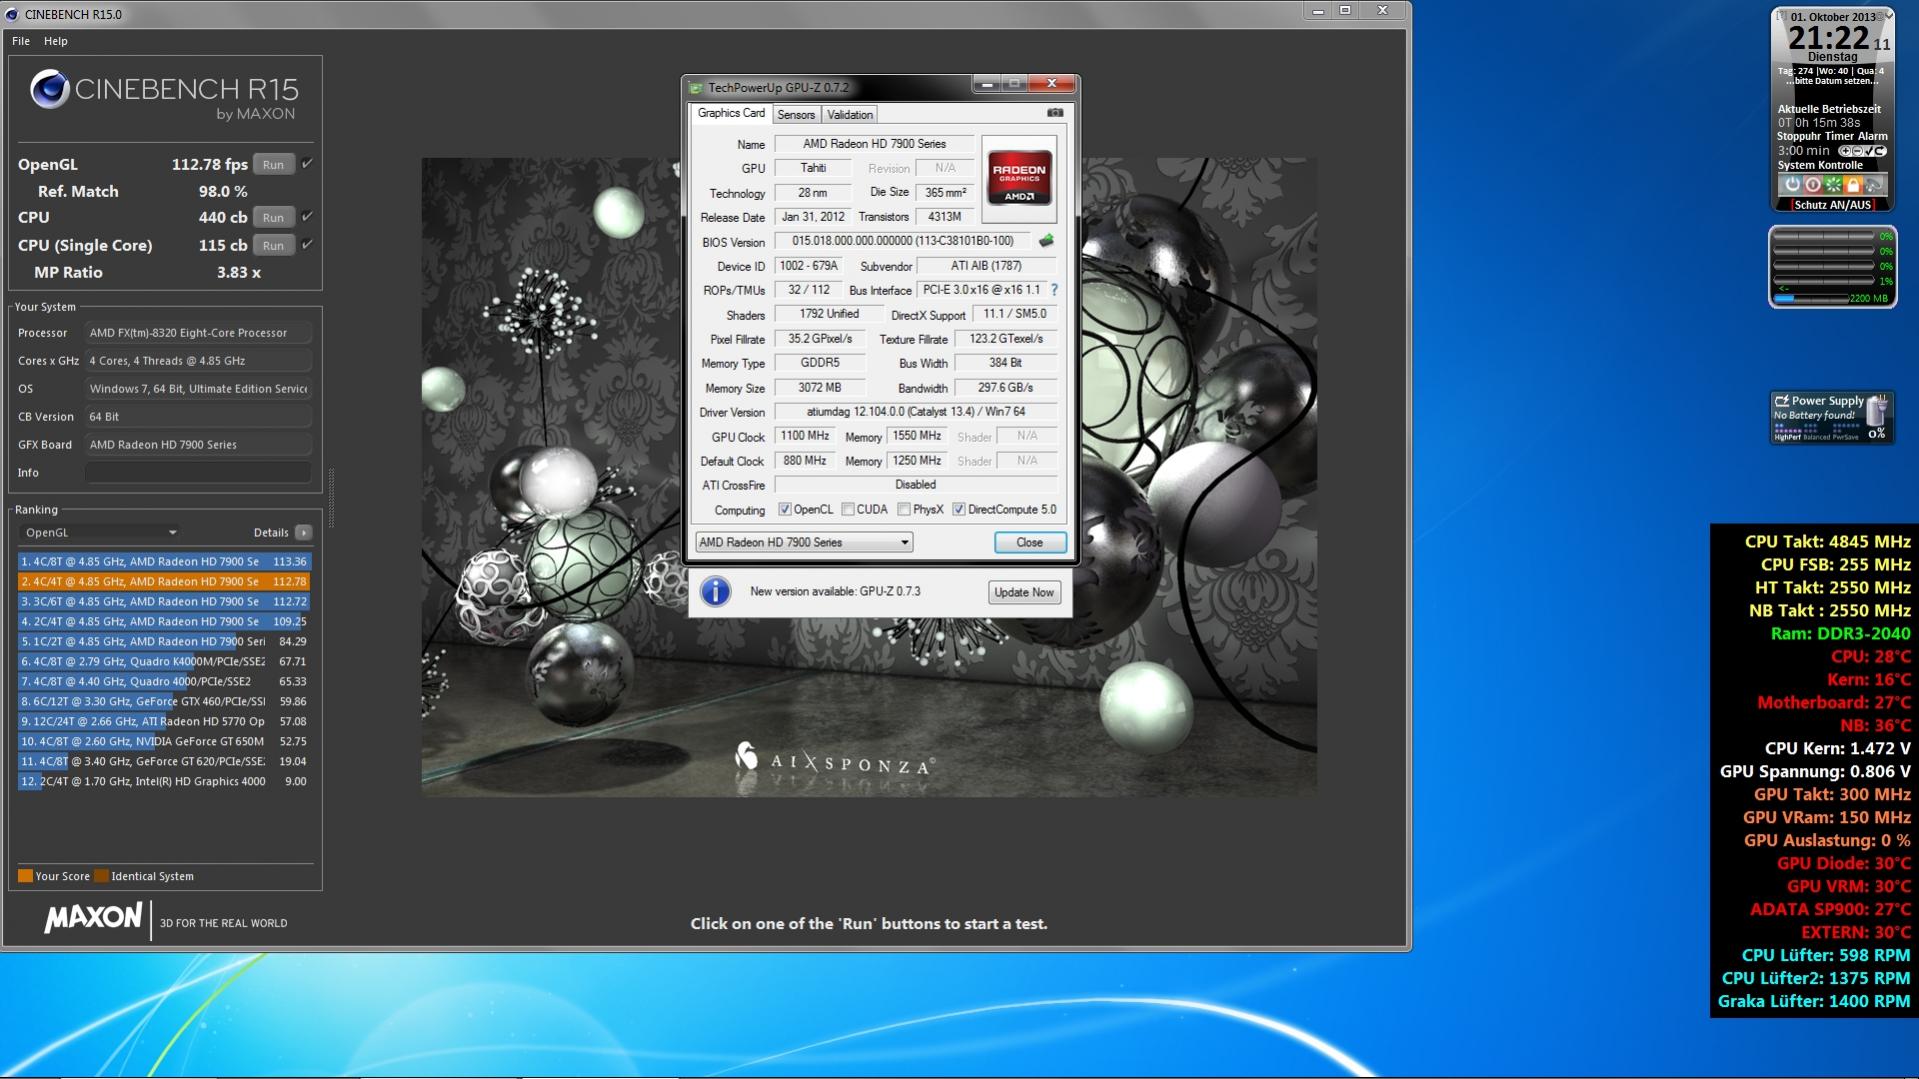1919x1079 pixels.
Task: Click the Radeon Graphics AMD logo in GPU-Z
Action: 1019,179
